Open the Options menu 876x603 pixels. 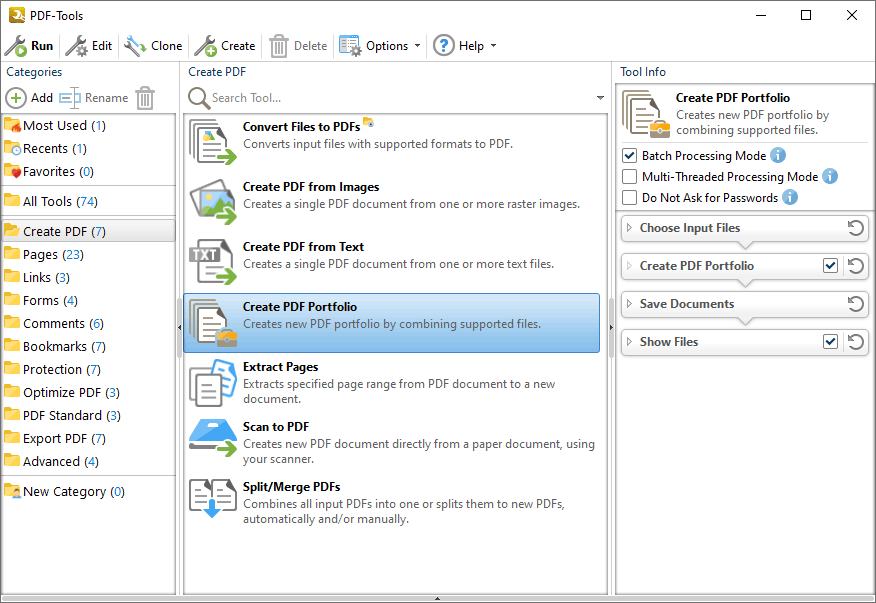pyautogui.click(x=380, y=46)
